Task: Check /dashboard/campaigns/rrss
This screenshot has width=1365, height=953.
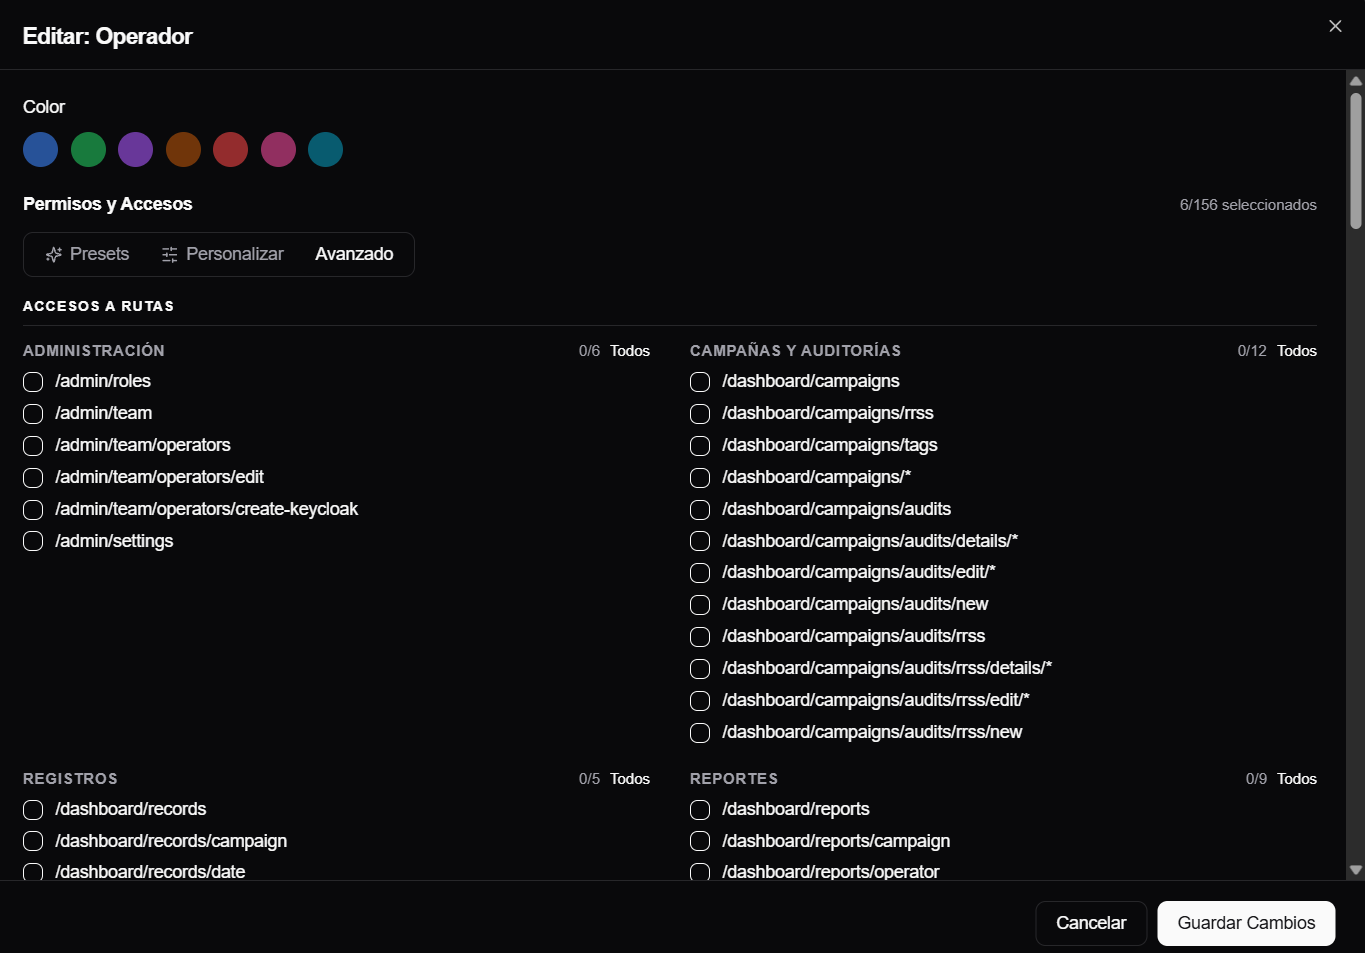Action: click(x=700, y=414)
